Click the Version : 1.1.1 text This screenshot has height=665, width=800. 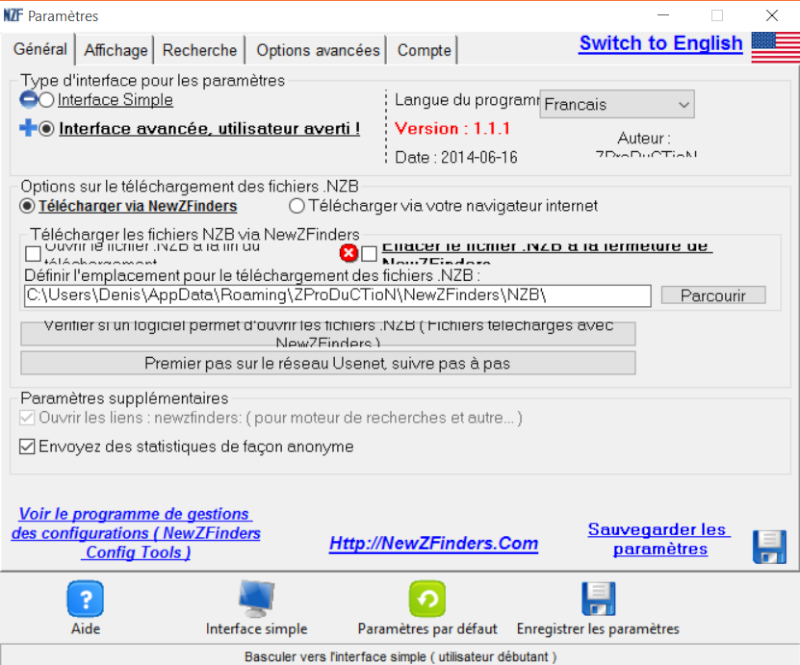pyautogui.click(x=452, y=129)
